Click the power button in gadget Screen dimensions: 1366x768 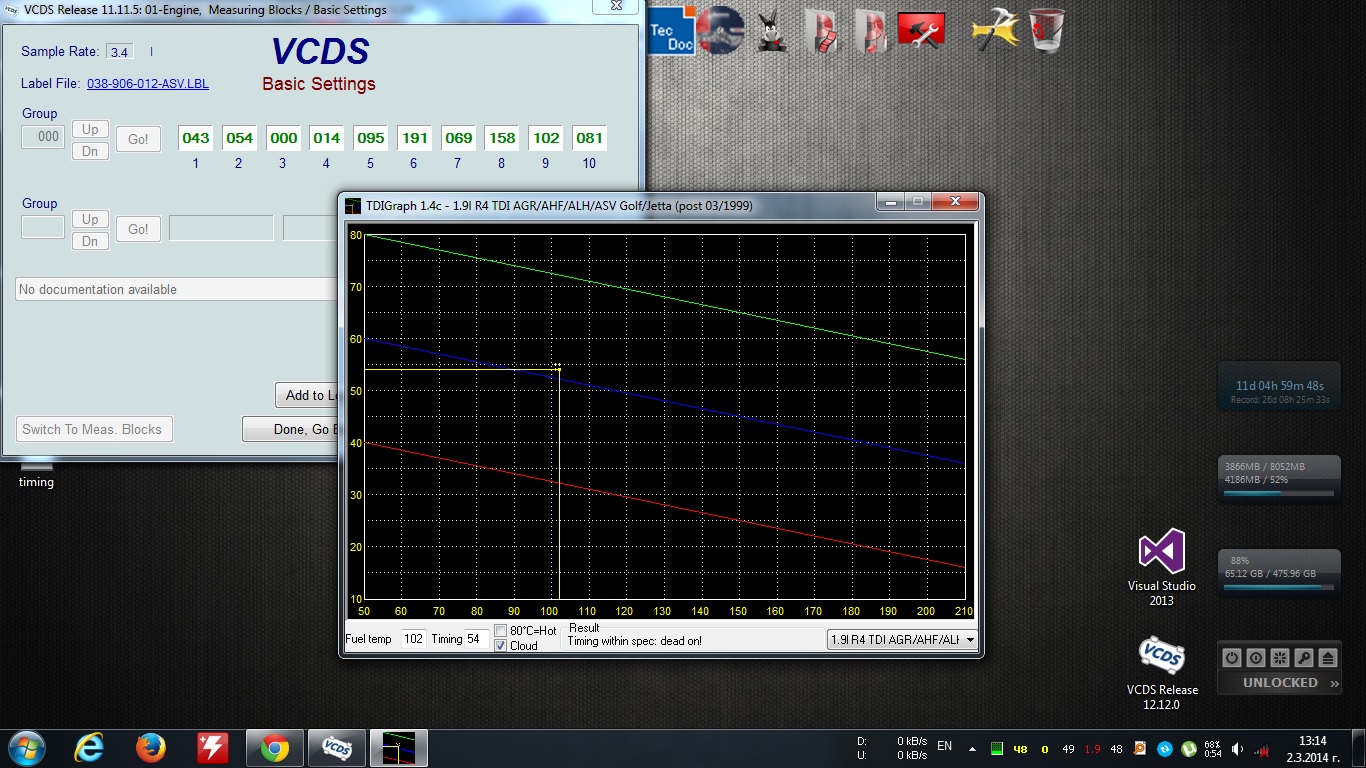[x=1232, y=658]
